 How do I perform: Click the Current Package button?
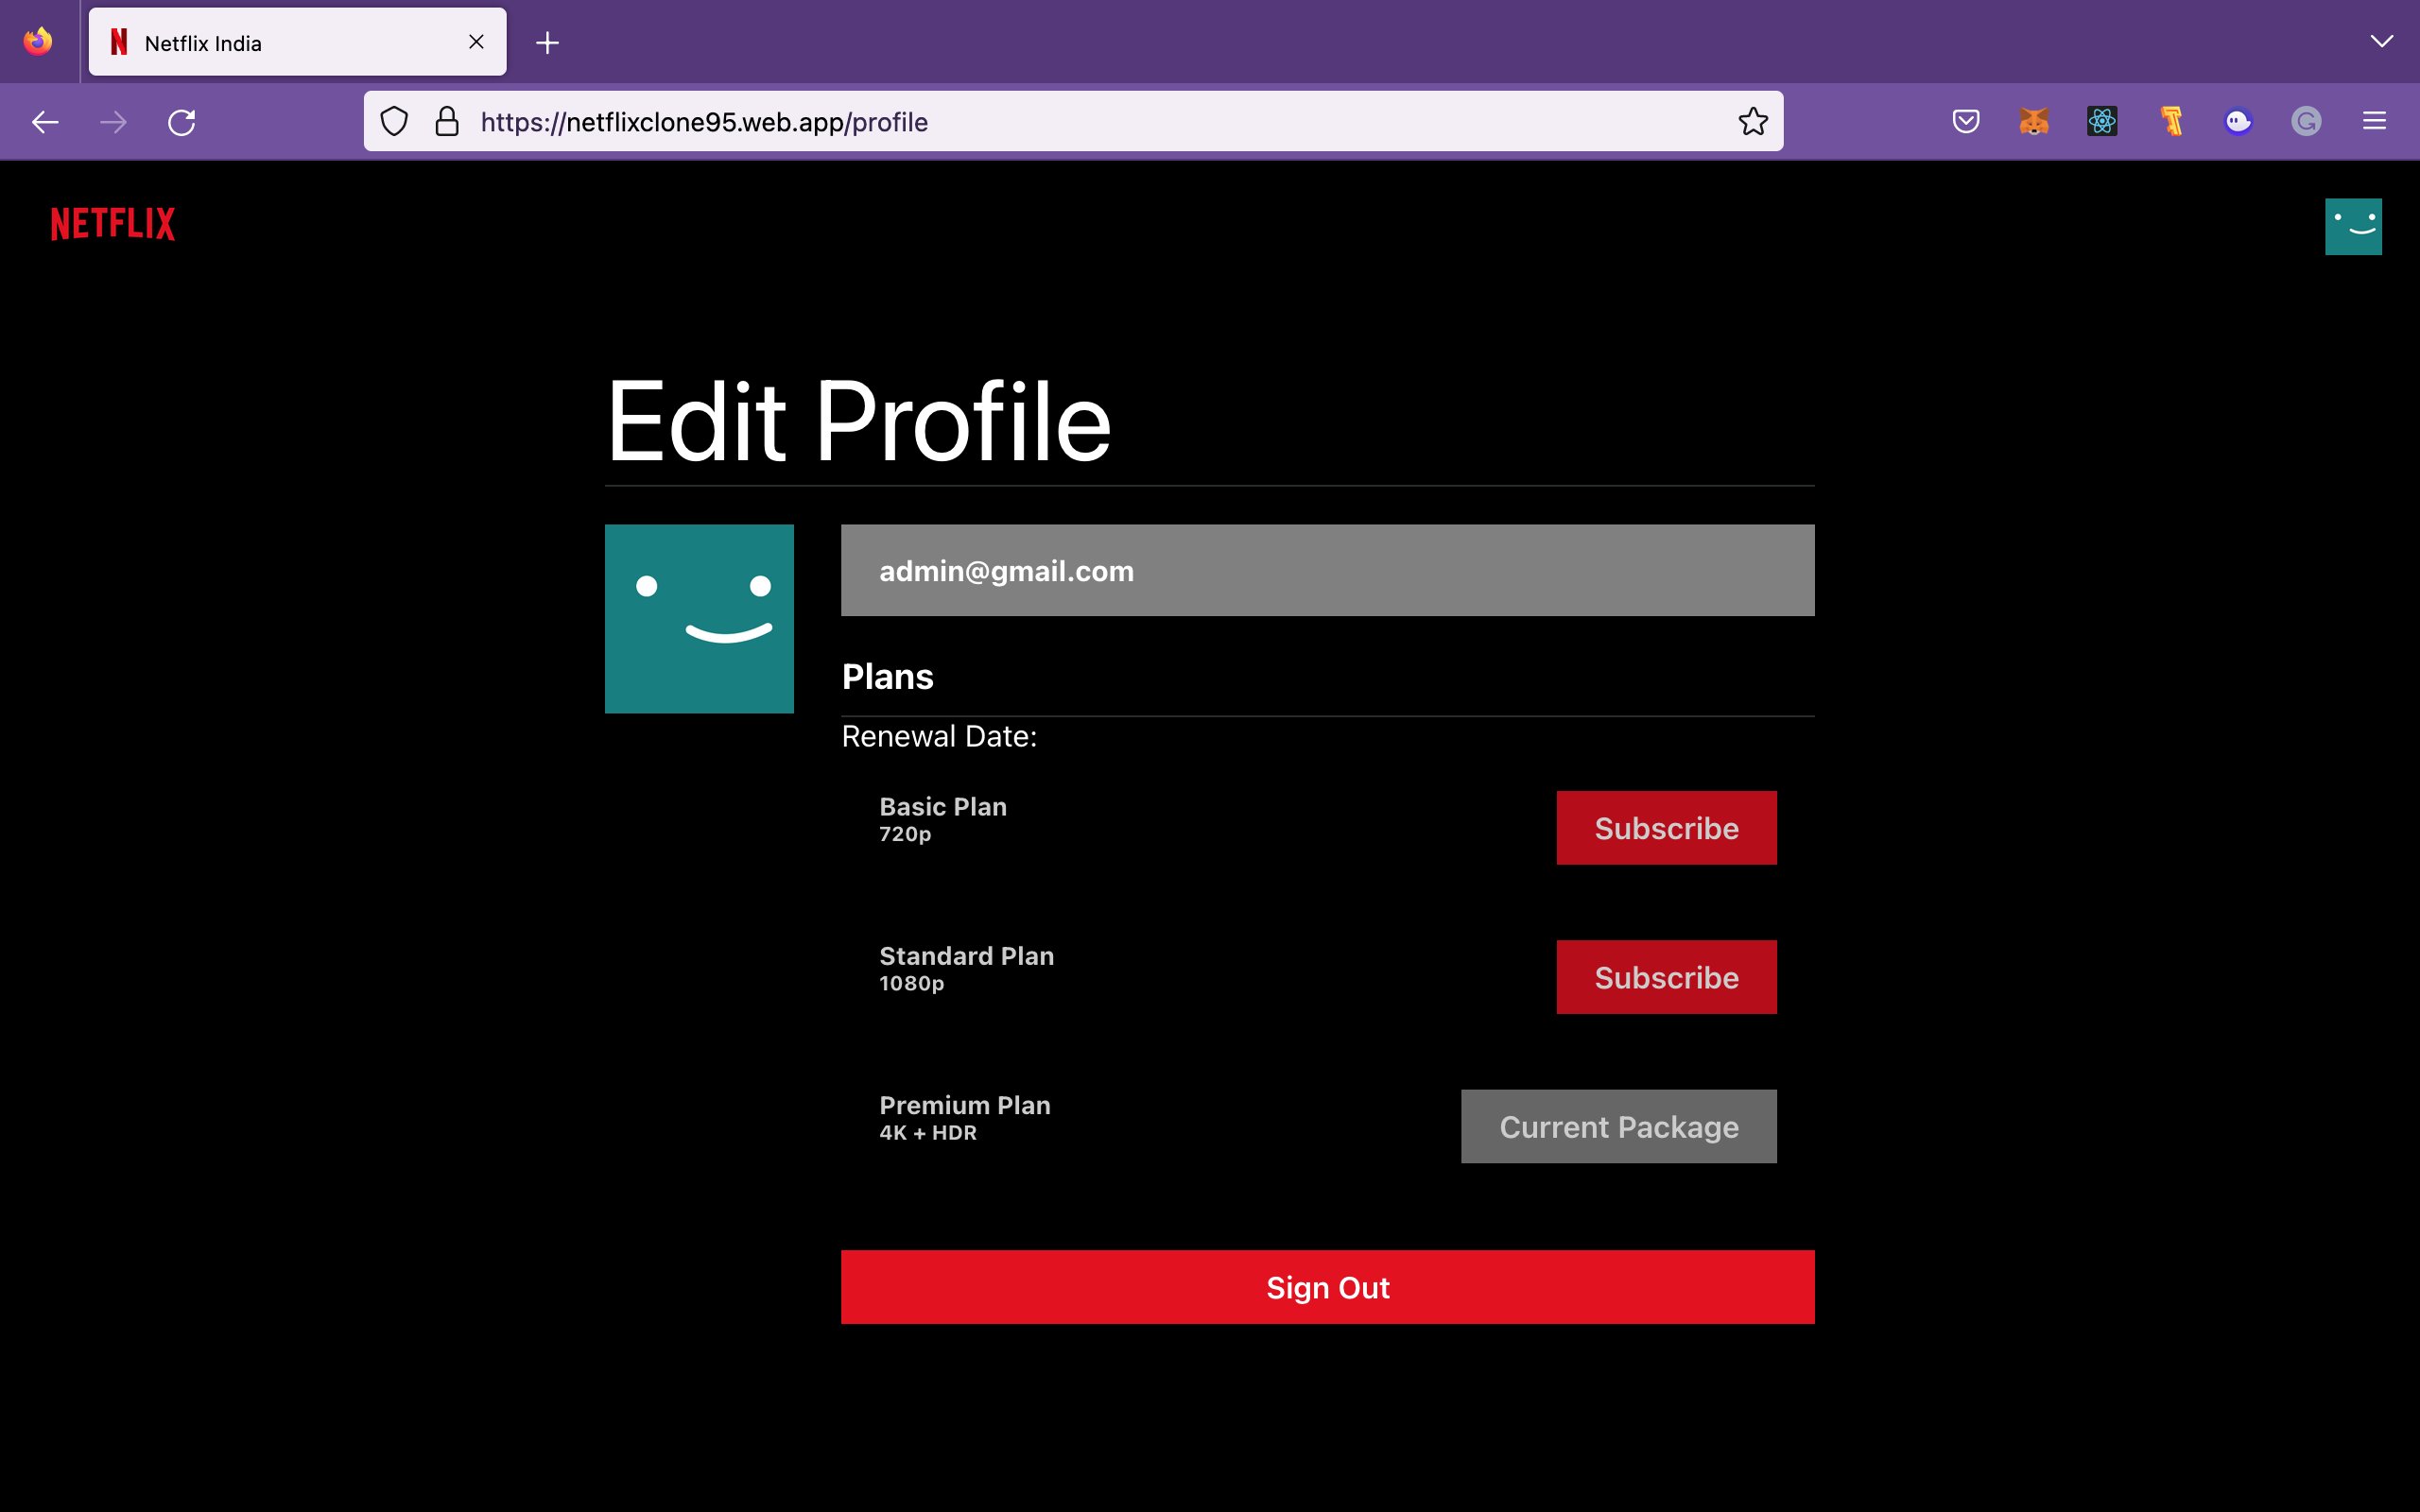(x=1618, y=1127)
